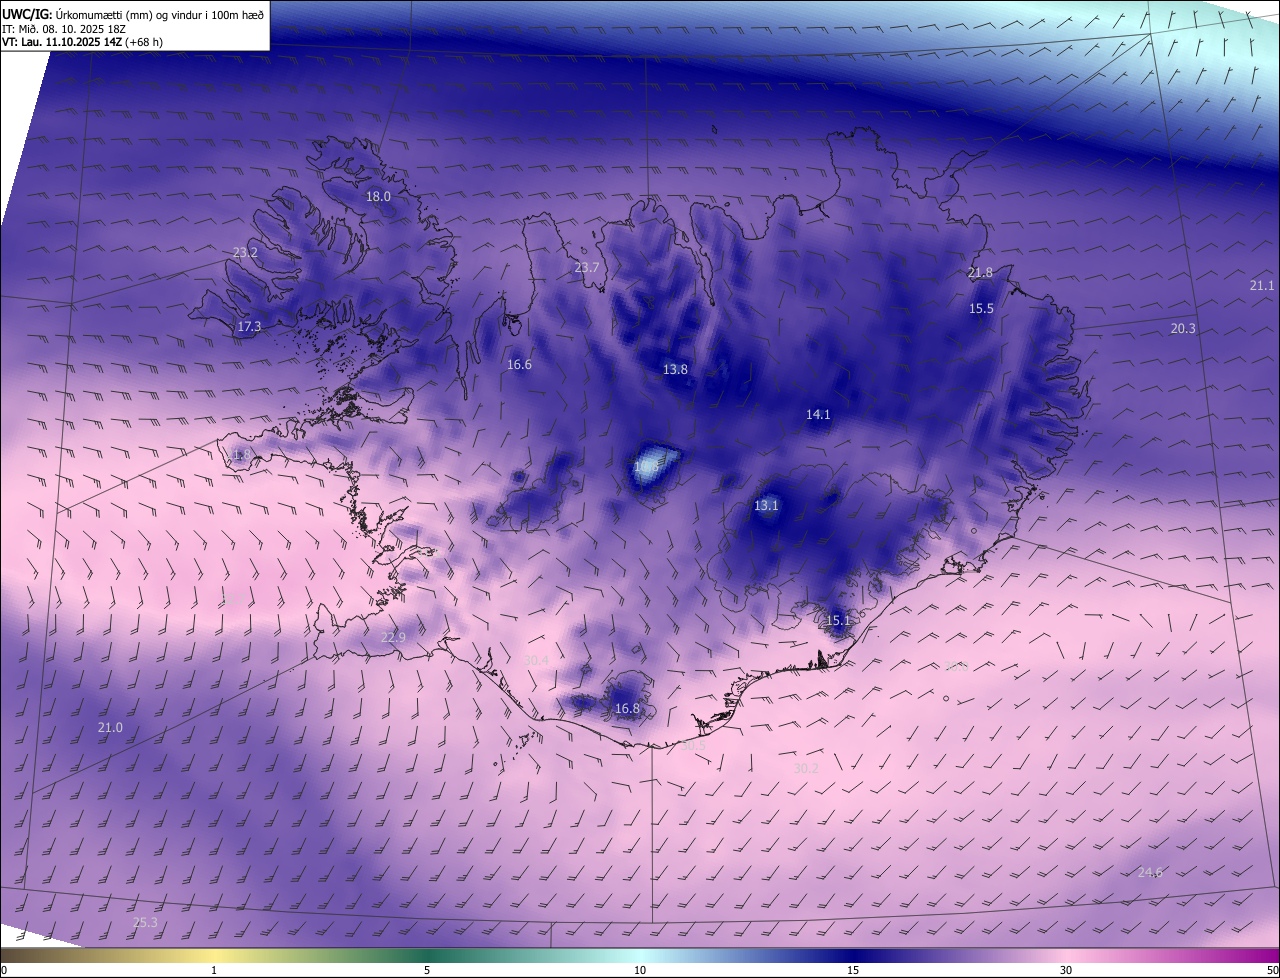1280x978 pixels.
Task: Click the map value 14.1
Action: pyautogui.click(x=818, y=414)
